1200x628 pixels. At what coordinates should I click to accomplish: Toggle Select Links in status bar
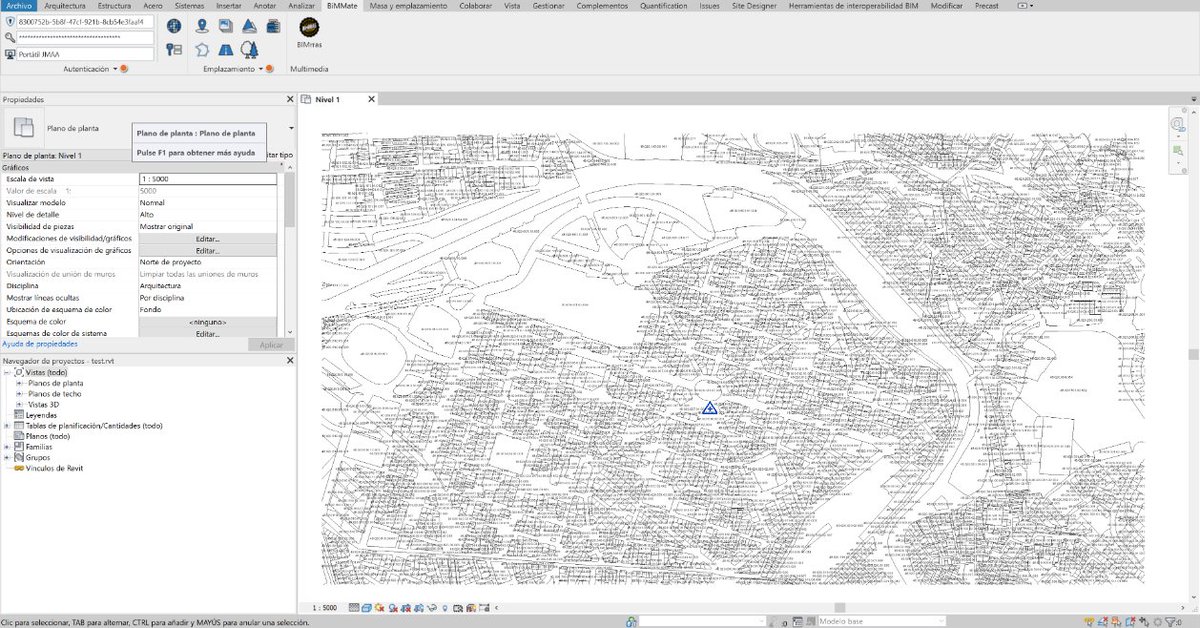click(1090, 621)
